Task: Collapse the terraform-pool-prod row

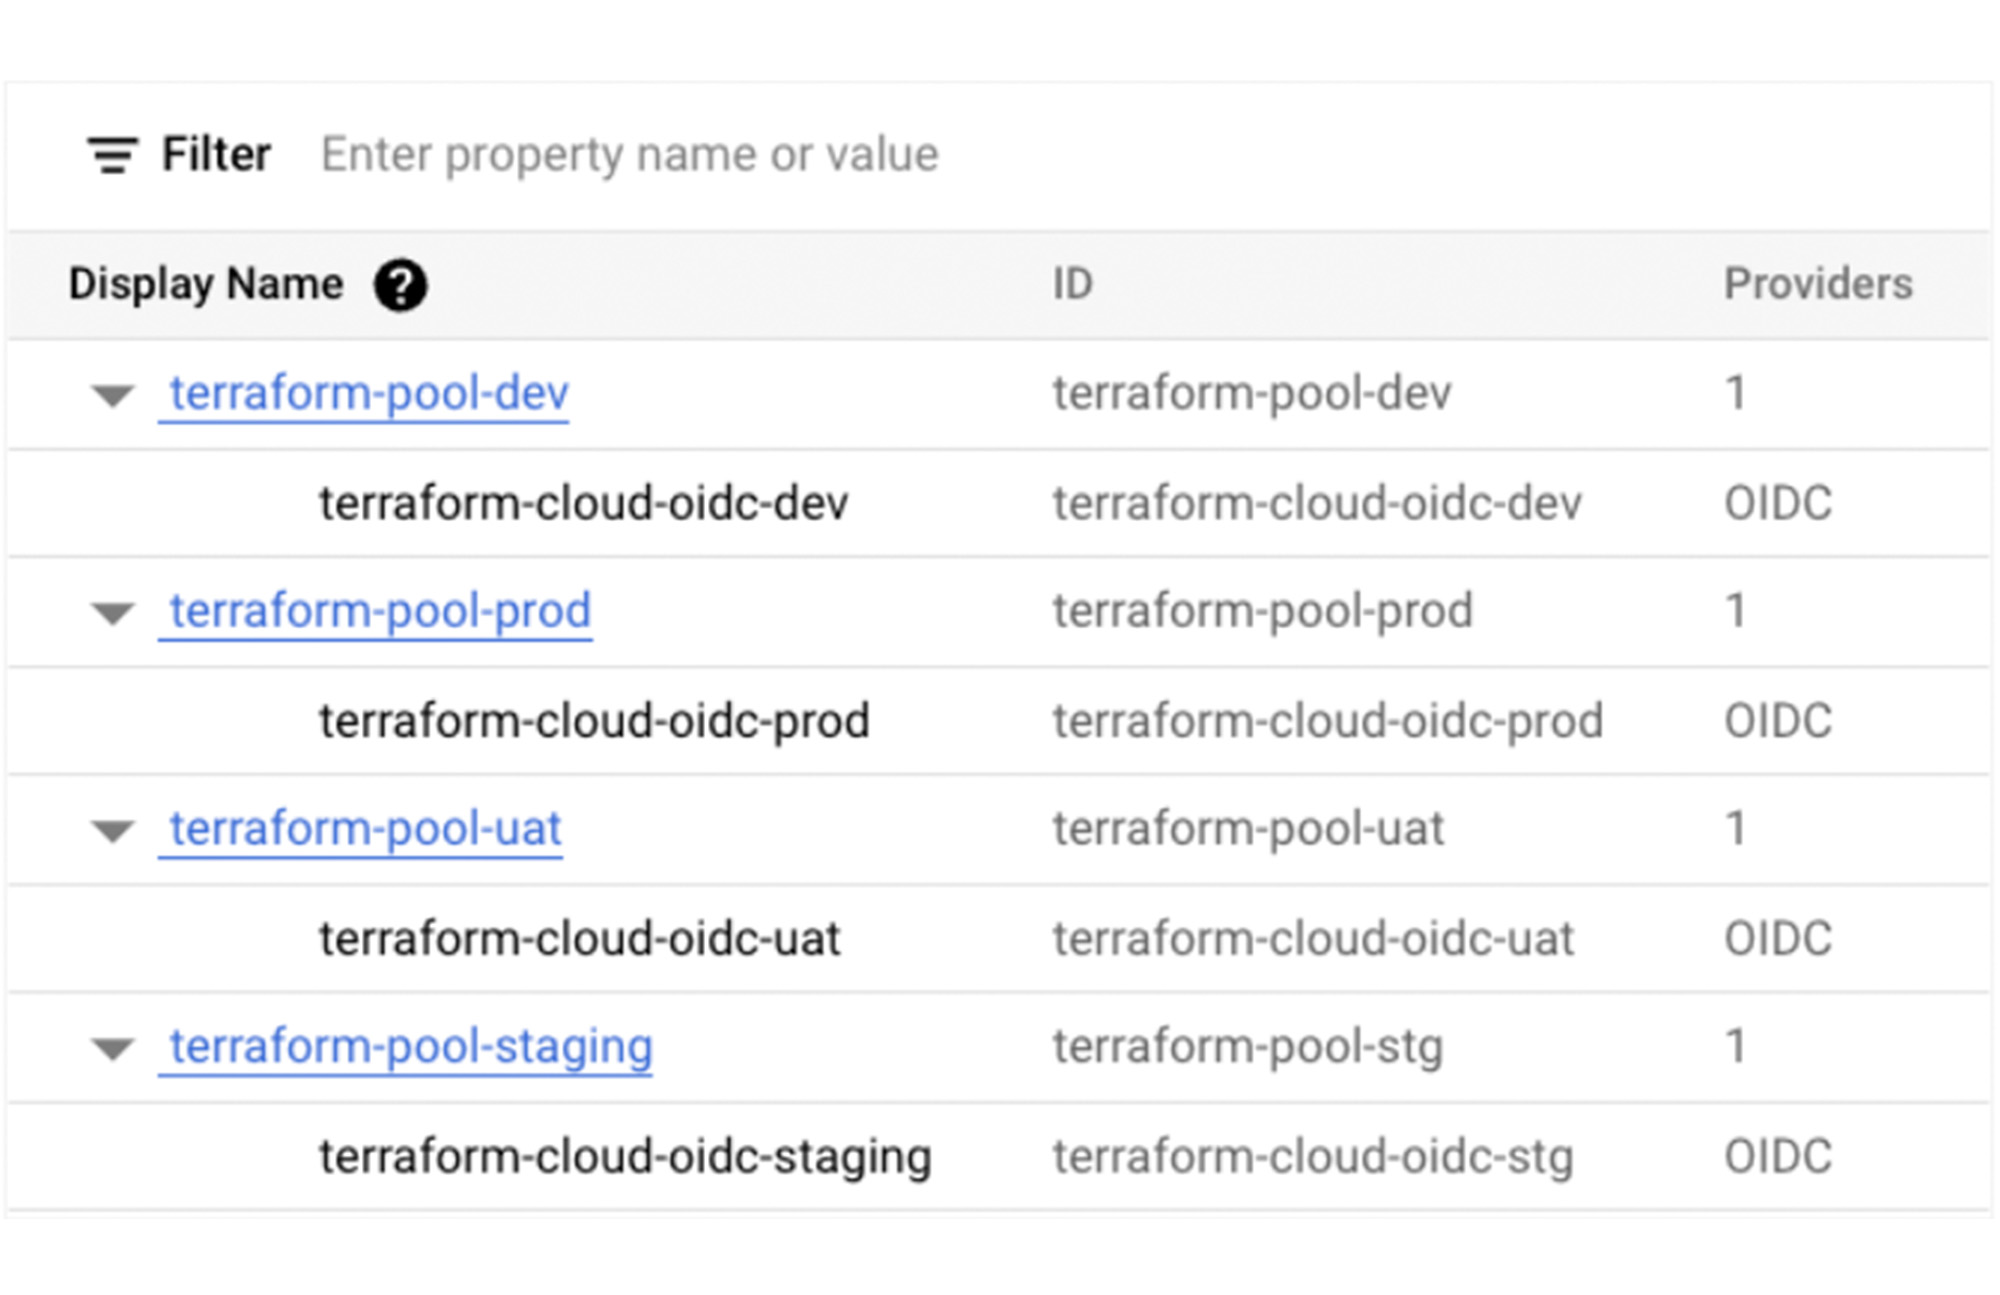Action: click(112, 613)
